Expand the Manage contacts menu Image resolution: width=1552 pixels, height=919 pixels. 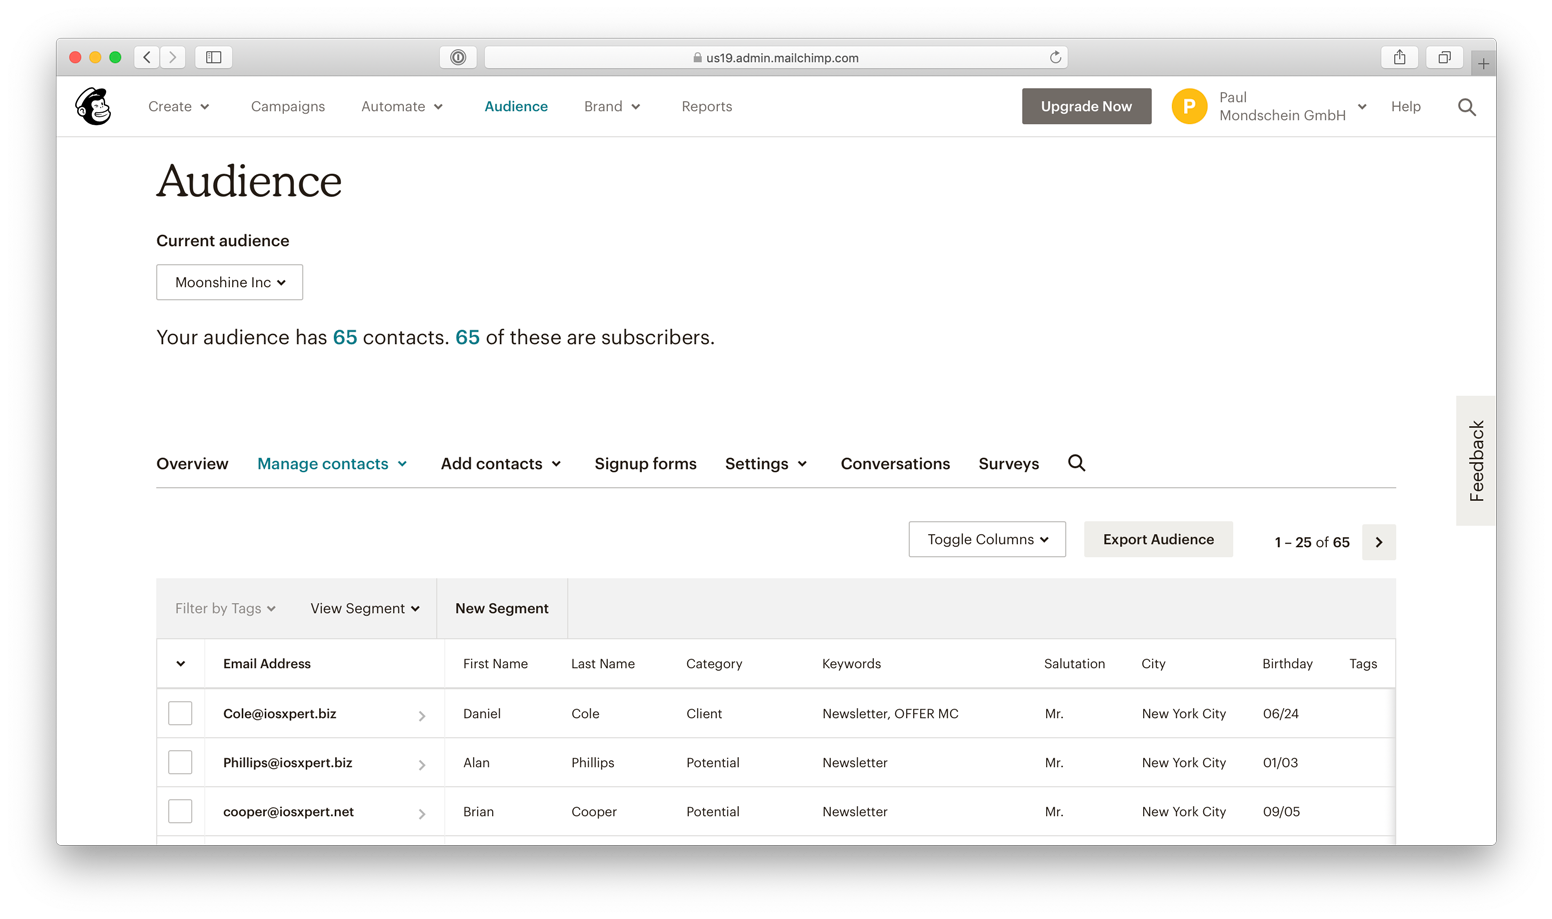click(x=332, y=464)
